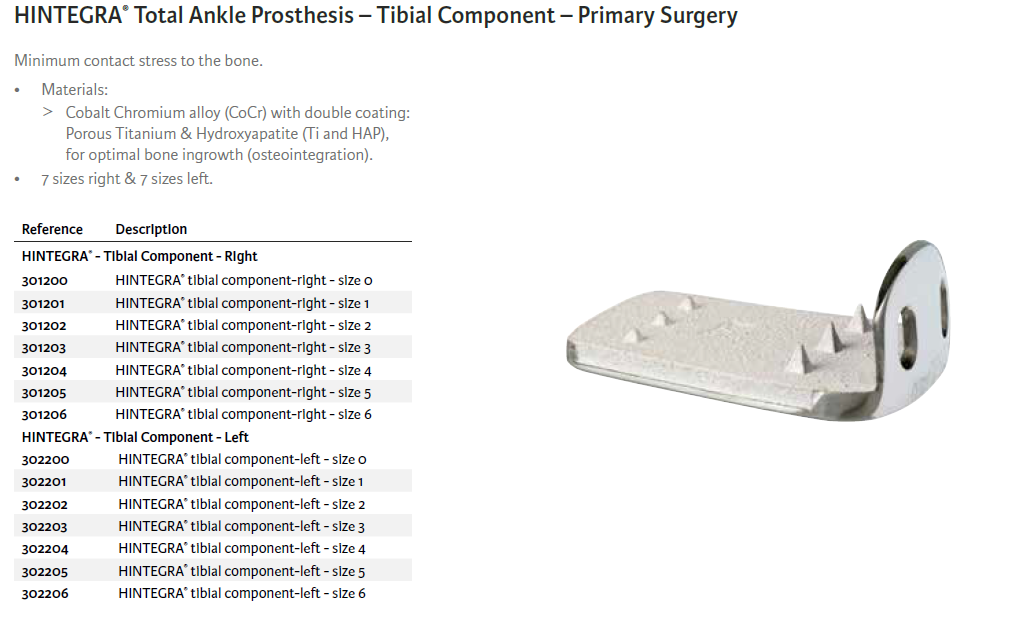This screenshot has width=1009, height=629.
Task: Select reference number 302204
Action: click(45, 549)
